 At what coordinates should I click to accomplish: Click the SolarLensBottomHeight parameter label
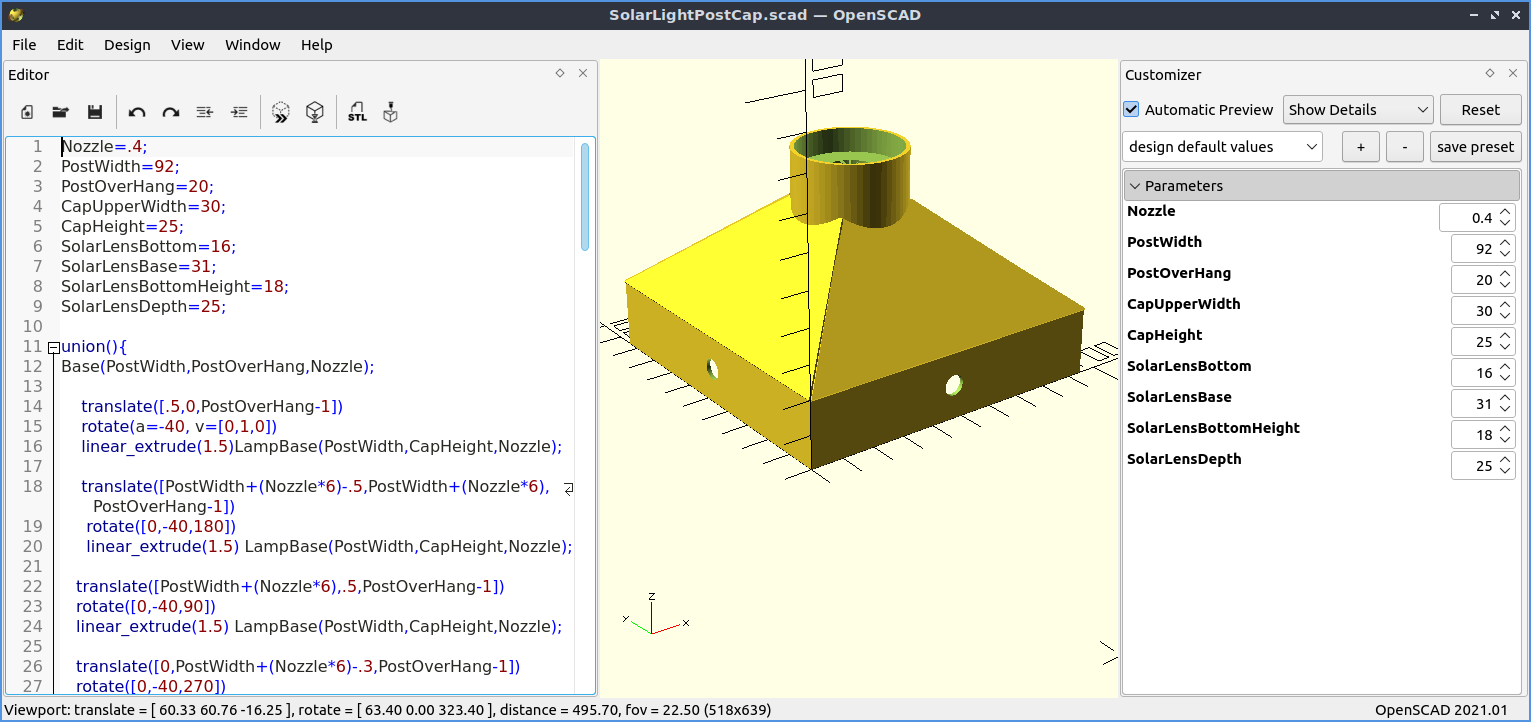click(x=1213, y=428)
